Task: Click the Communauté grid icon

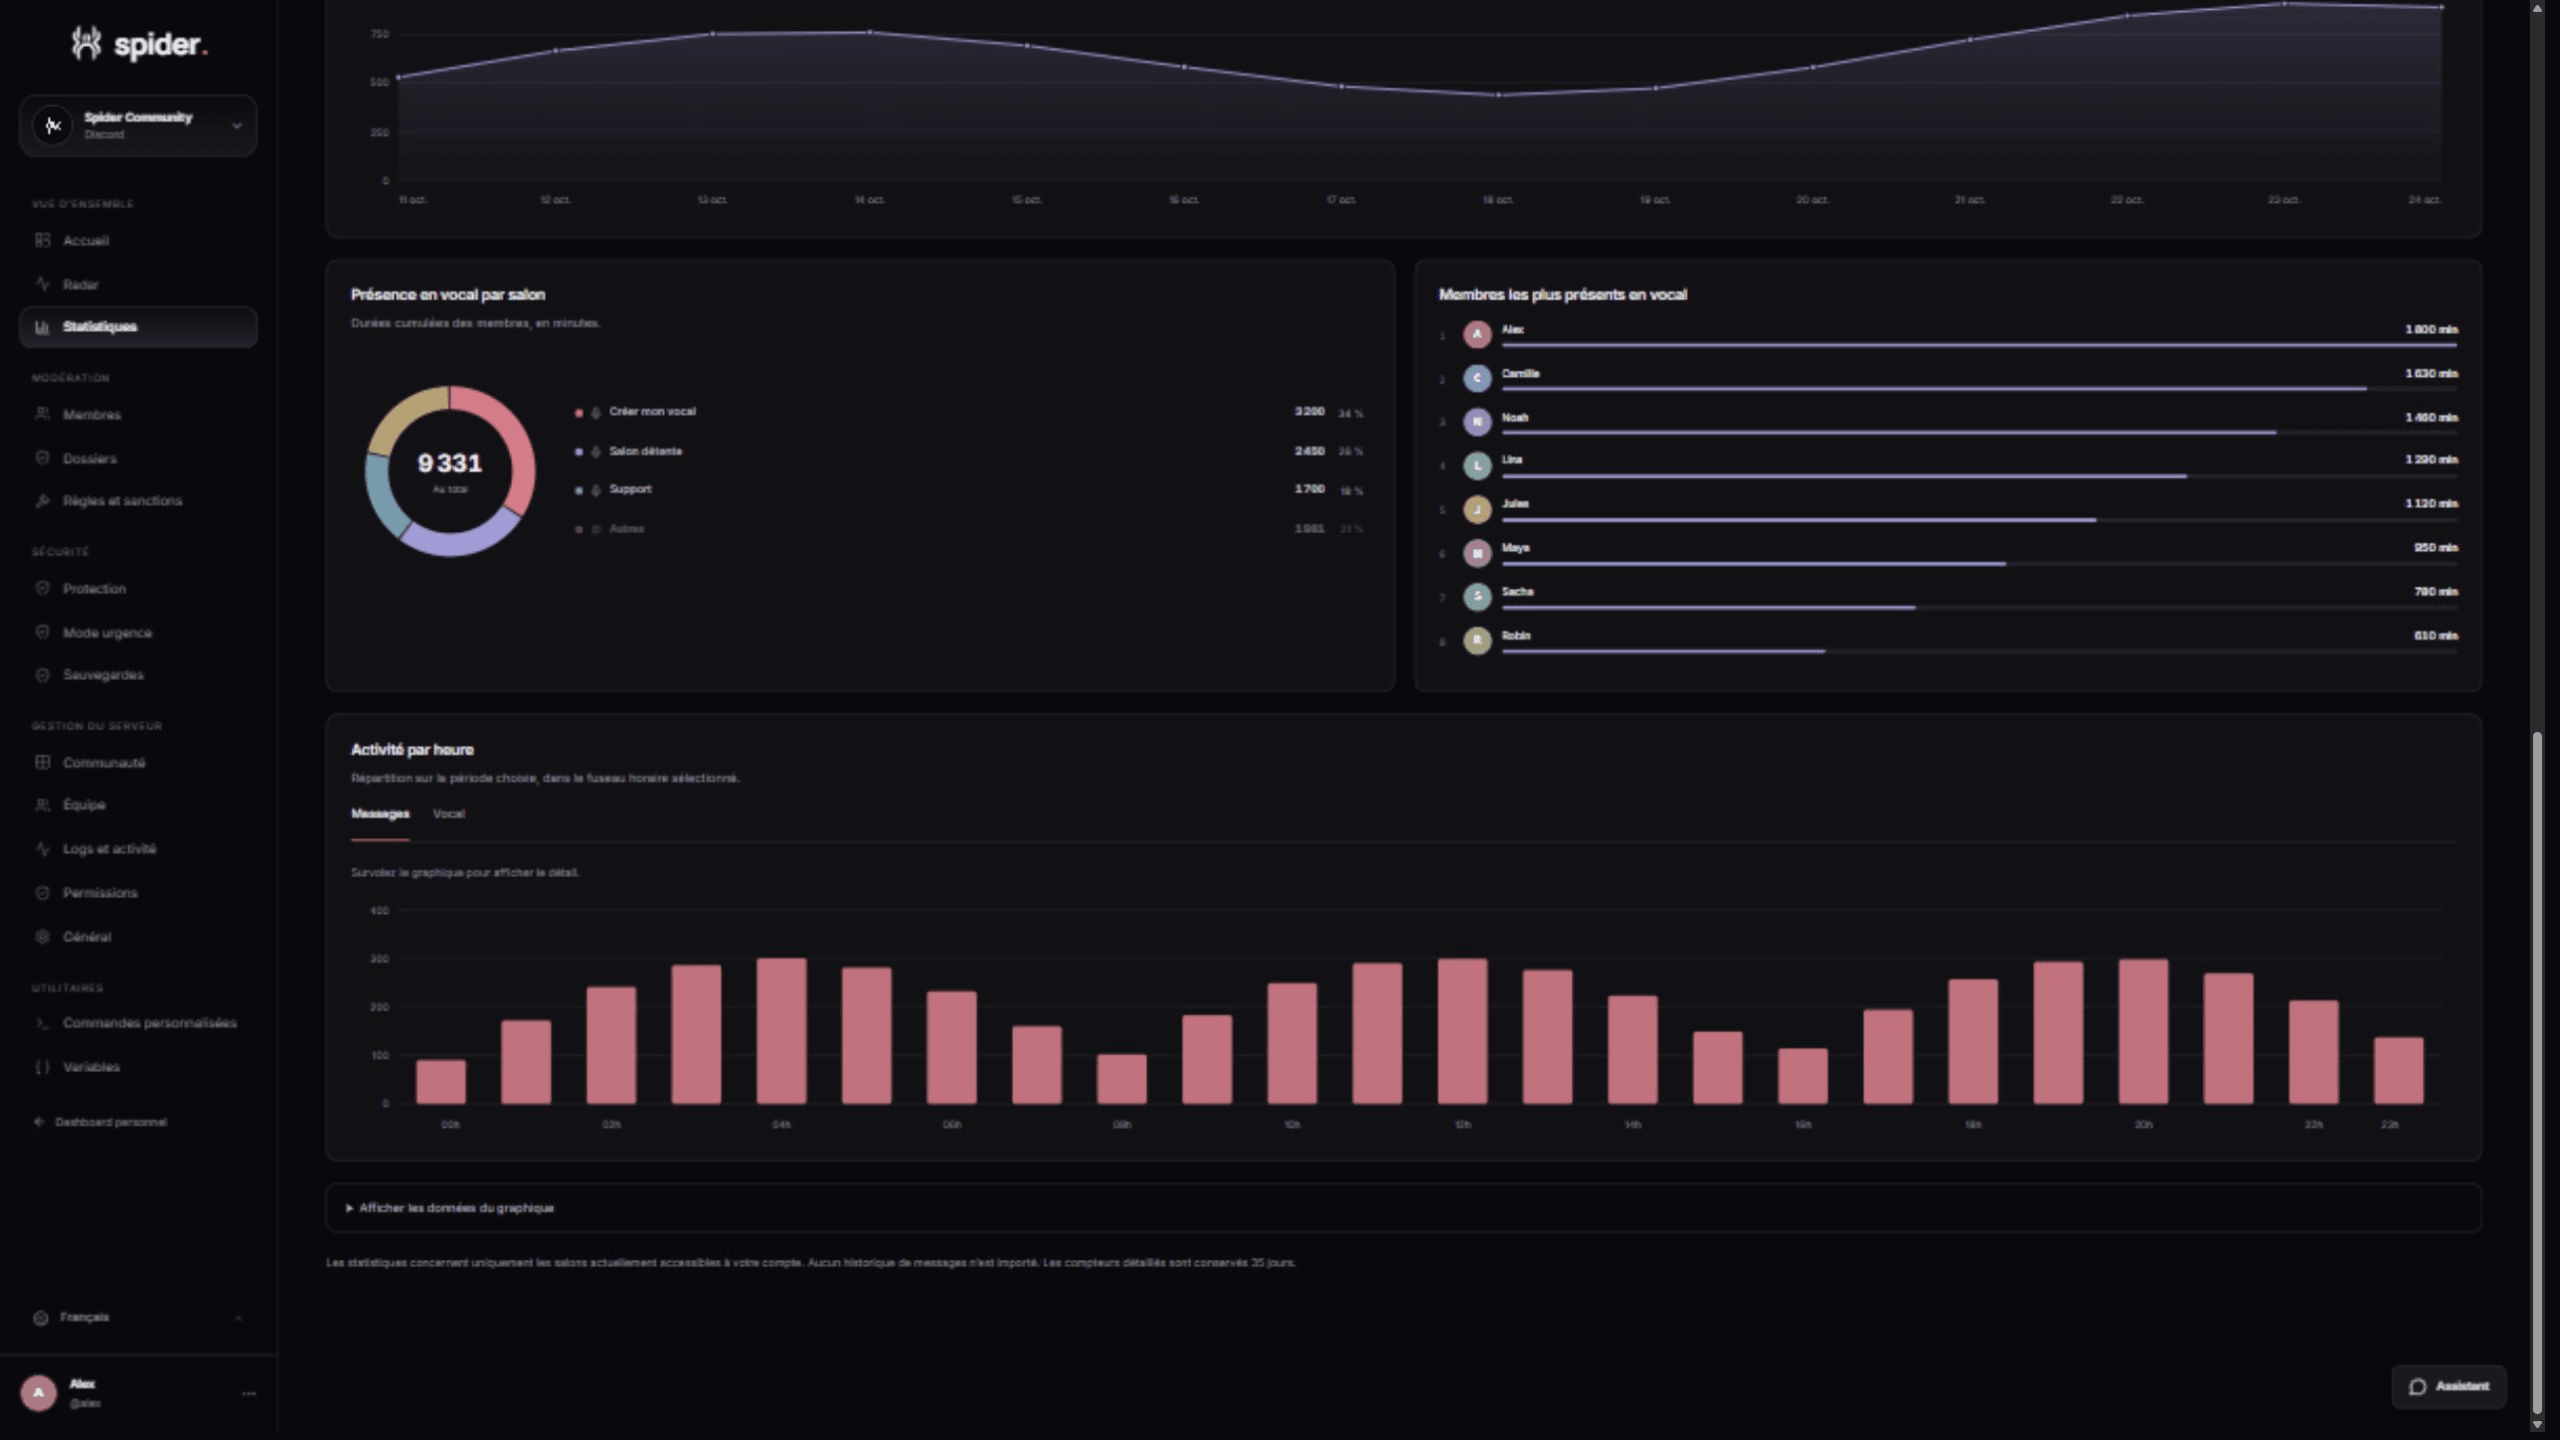Action: 42,762
